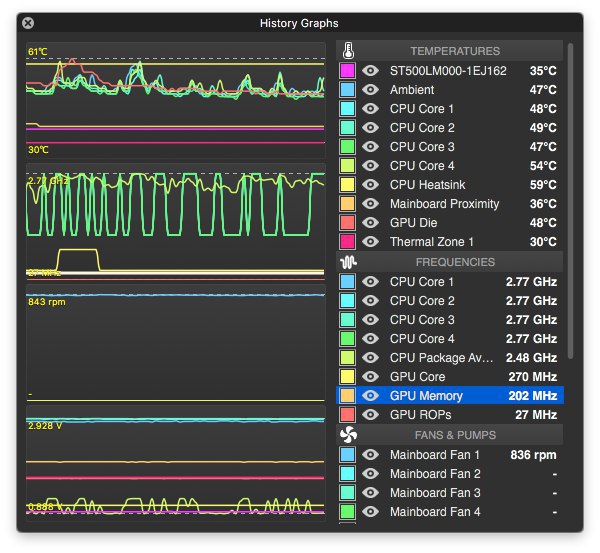The image size is (600, 553).
Task: Click the sensor list vertical scrollbar
Action: click(571, 201)
